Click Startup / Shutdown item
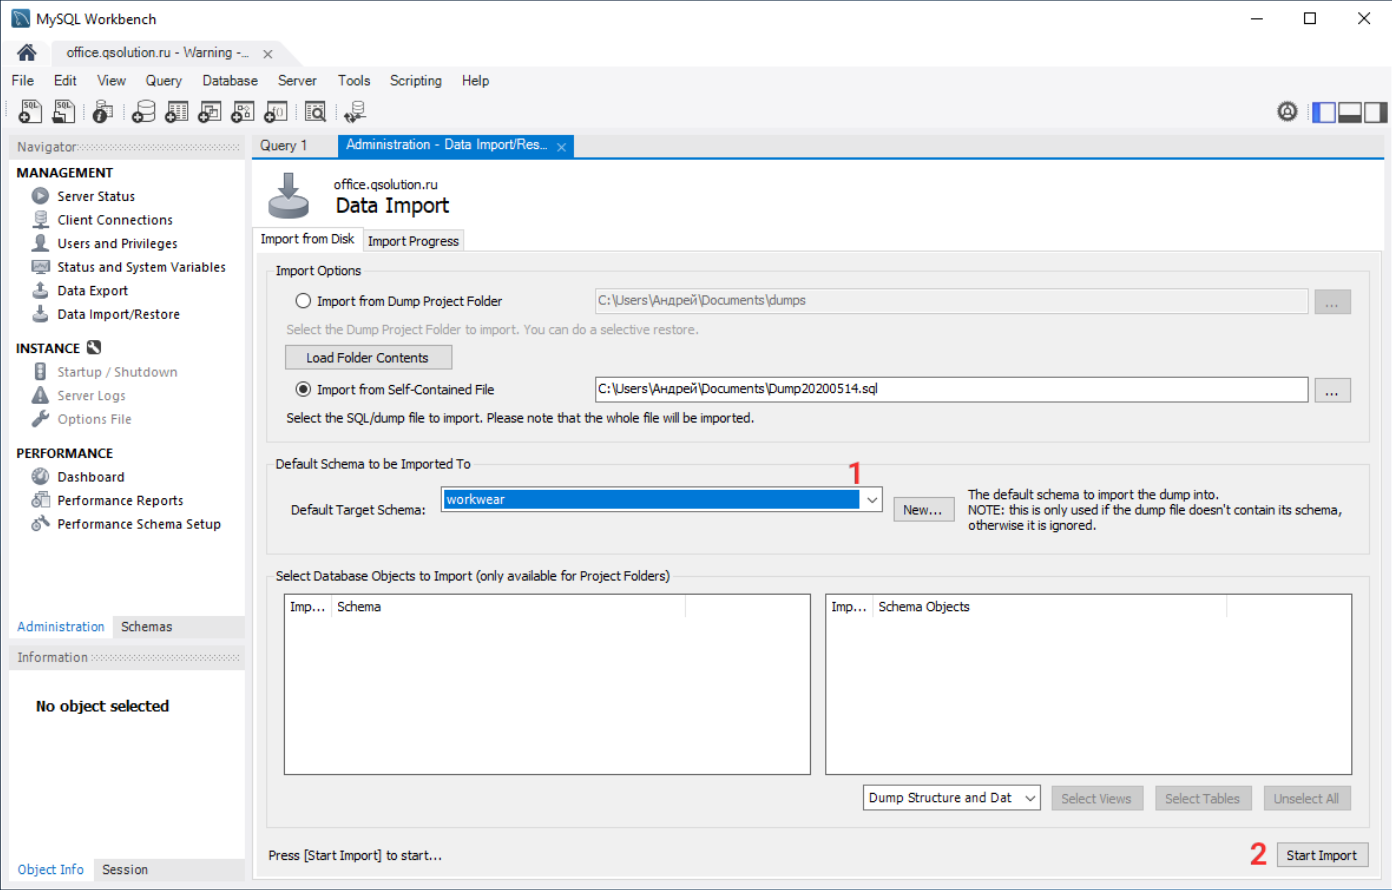1392x890 pixels. [x=117, y=372]
